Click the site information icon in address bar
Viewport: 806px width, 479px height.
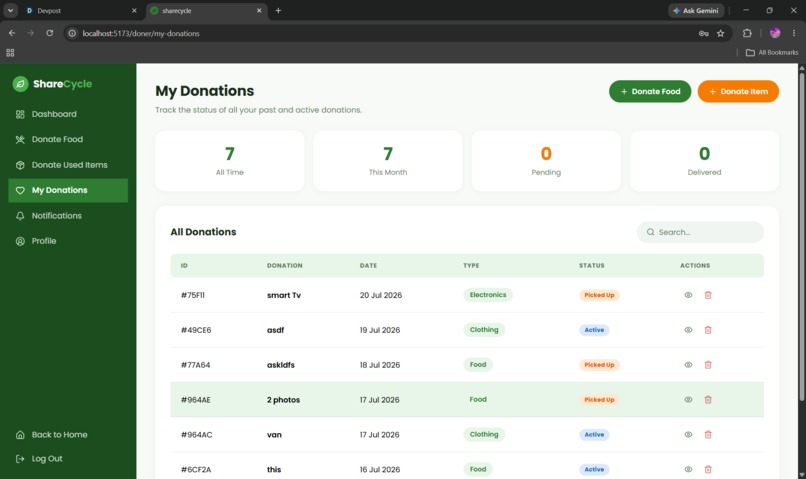pos(72,33)
